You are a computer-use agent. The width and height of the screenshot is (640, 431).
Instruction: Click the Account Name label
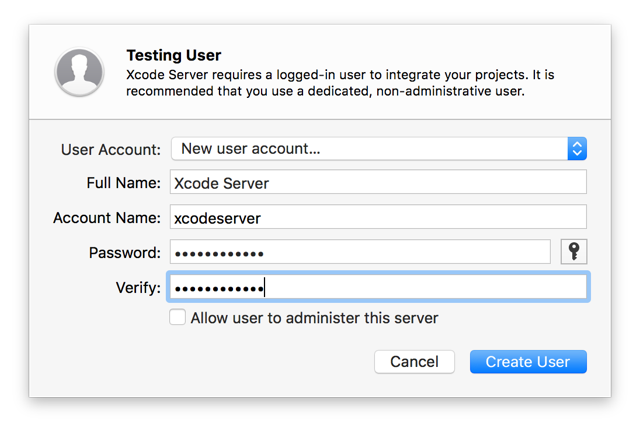(106, 218)
